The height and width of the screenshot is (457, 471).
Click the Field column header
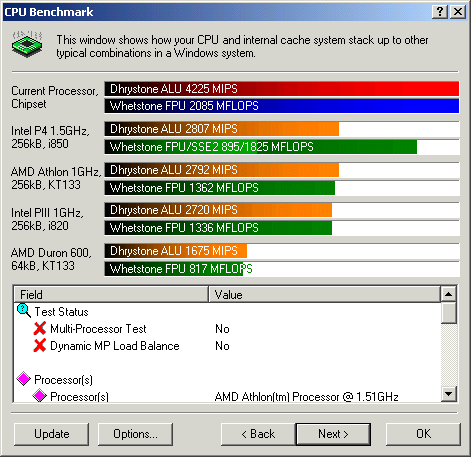click(111, 294)
